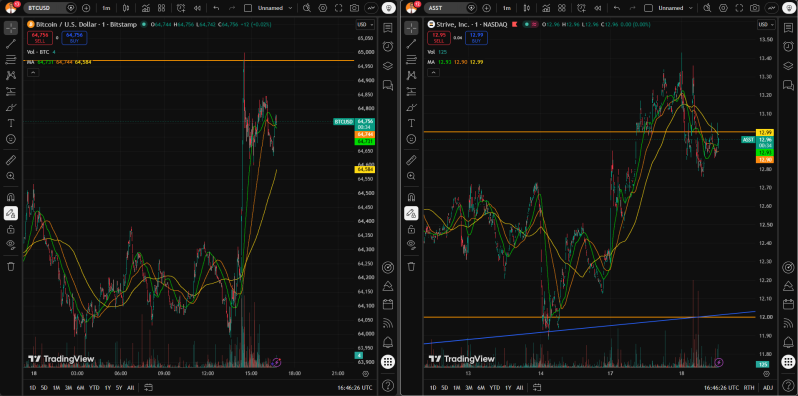Toggle layout select checkbox in ASST window
This screenshot has width=798, height=396.
coord(649,8)
